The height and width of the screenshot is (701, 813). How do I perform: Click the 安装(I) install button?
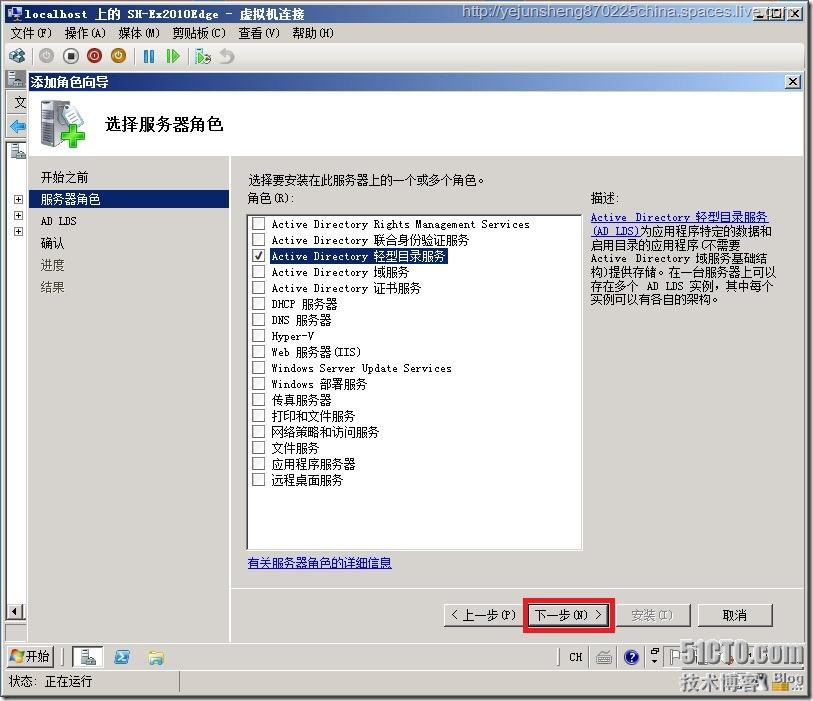point(652,615)
